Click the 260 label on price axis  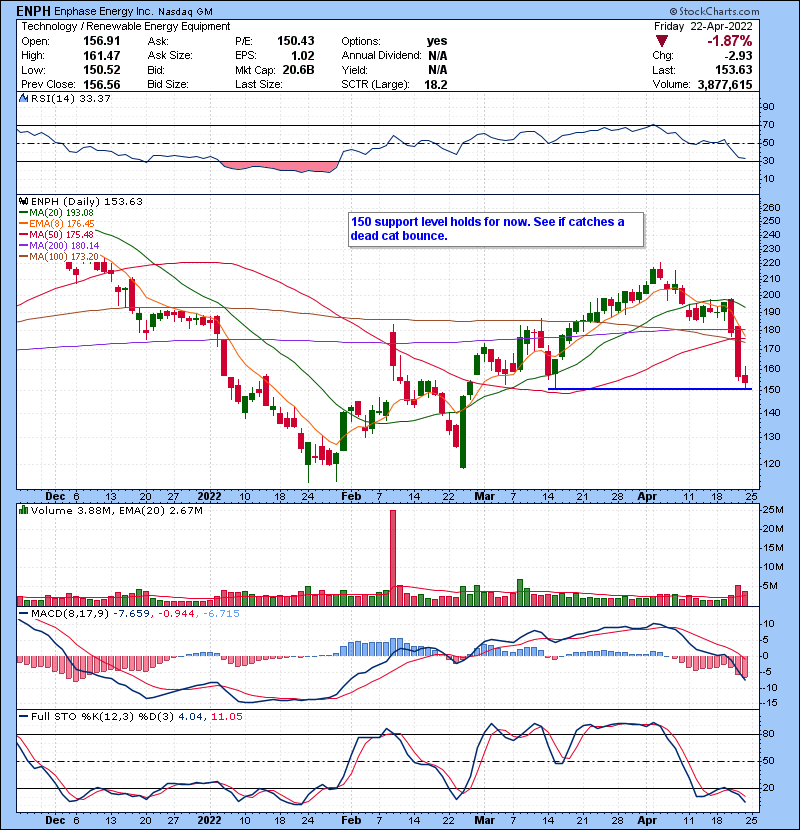[x=772, y=208]
